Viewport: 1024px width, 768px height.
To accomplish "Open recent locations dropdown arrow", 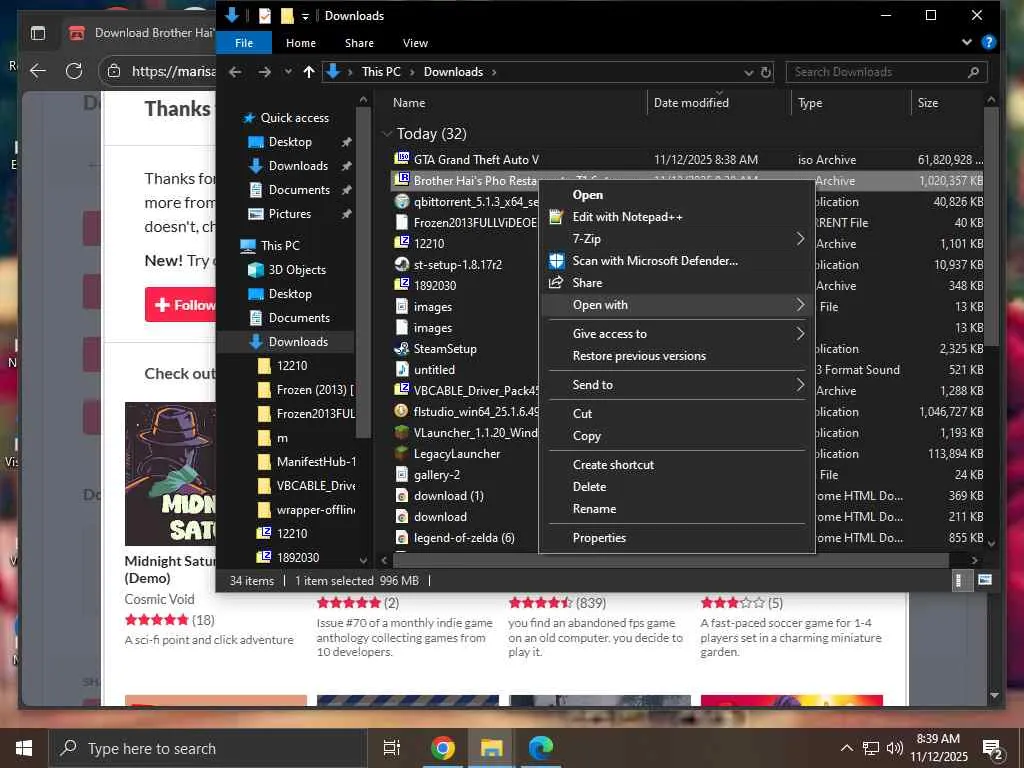I will click(x=288, y=72).
